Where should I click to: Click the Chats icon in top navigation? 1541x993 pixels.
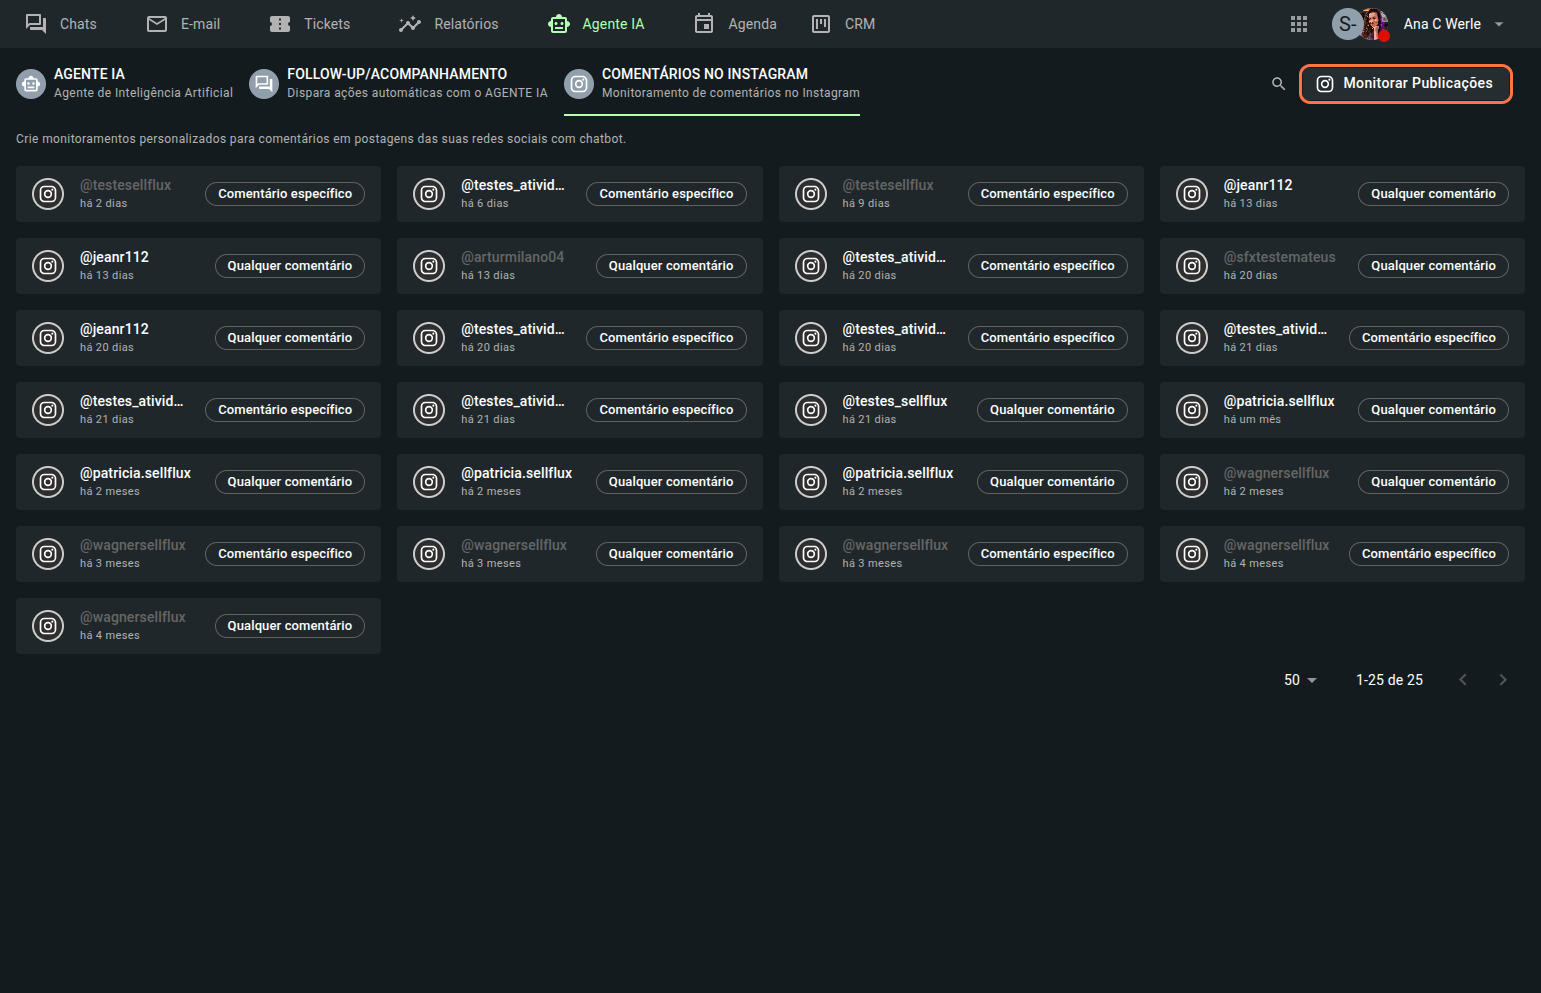pyautogui.click(x=36, y=24)
